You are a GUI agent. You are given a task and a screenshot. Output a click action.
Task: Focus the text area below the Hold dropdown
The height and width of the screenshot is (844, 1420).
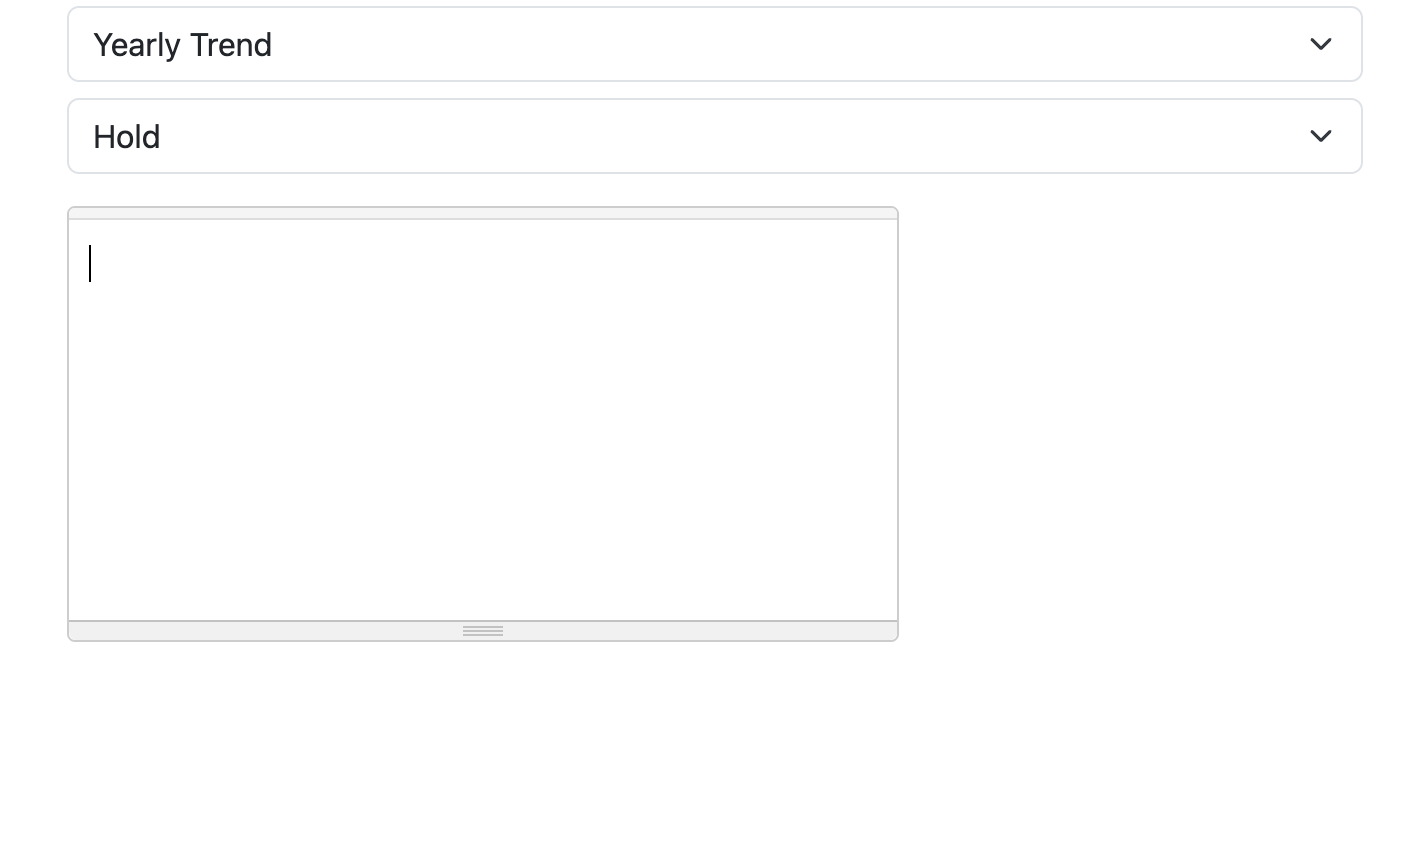483,420
